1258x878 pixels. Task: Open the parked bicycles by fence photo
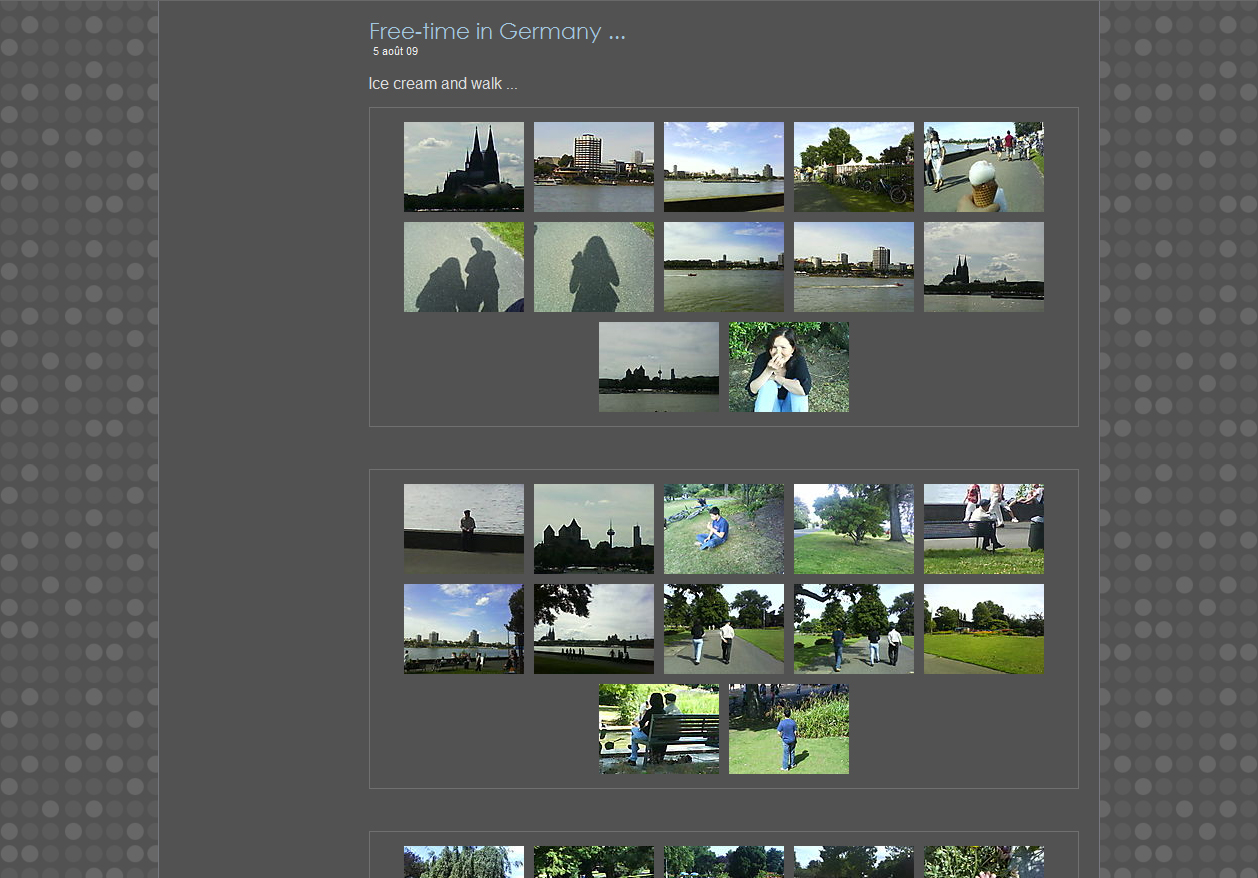[x=853, y=167]
